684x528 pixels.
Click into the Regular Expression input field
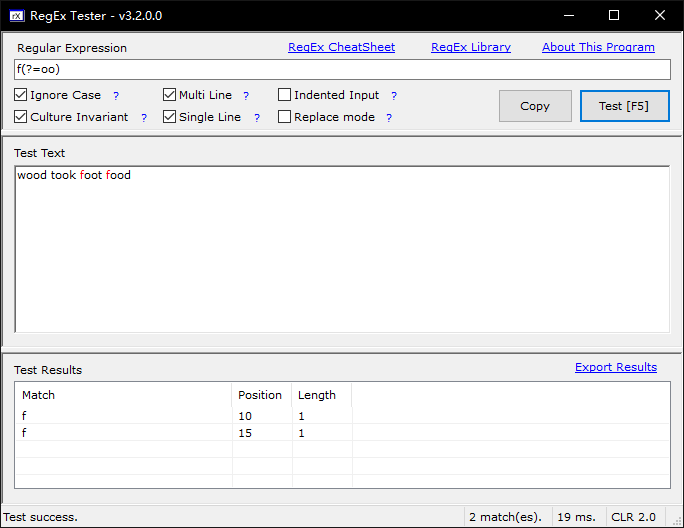coord(341,69)
